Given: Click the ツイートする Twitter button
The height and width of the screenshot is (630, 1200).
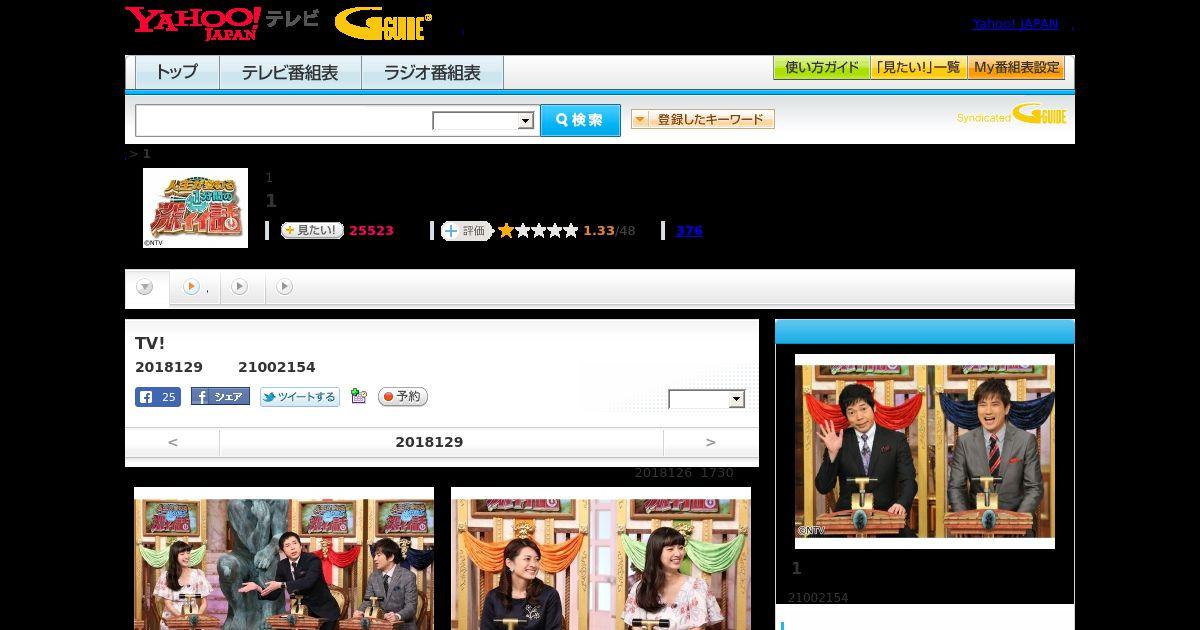Looking at the screenshot, I should click(x=300, y=397).
